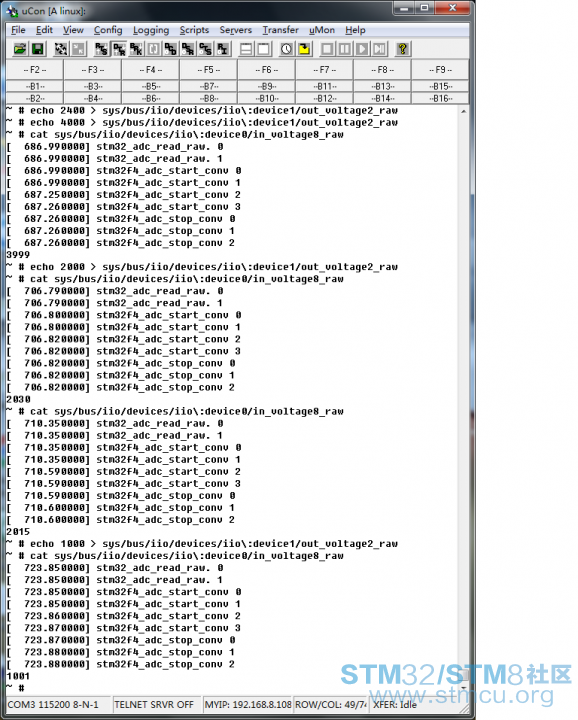
Task: Click the MYIP 192.168.8.108 status field
Action: (x=248, y=704)
